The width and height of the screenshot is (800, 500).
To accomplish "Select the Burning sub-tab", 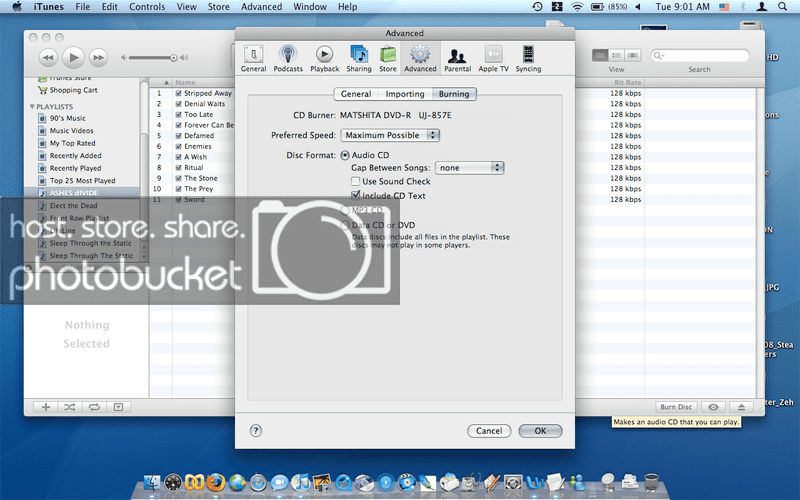I will pyautogui.click(x=454, y=94).
